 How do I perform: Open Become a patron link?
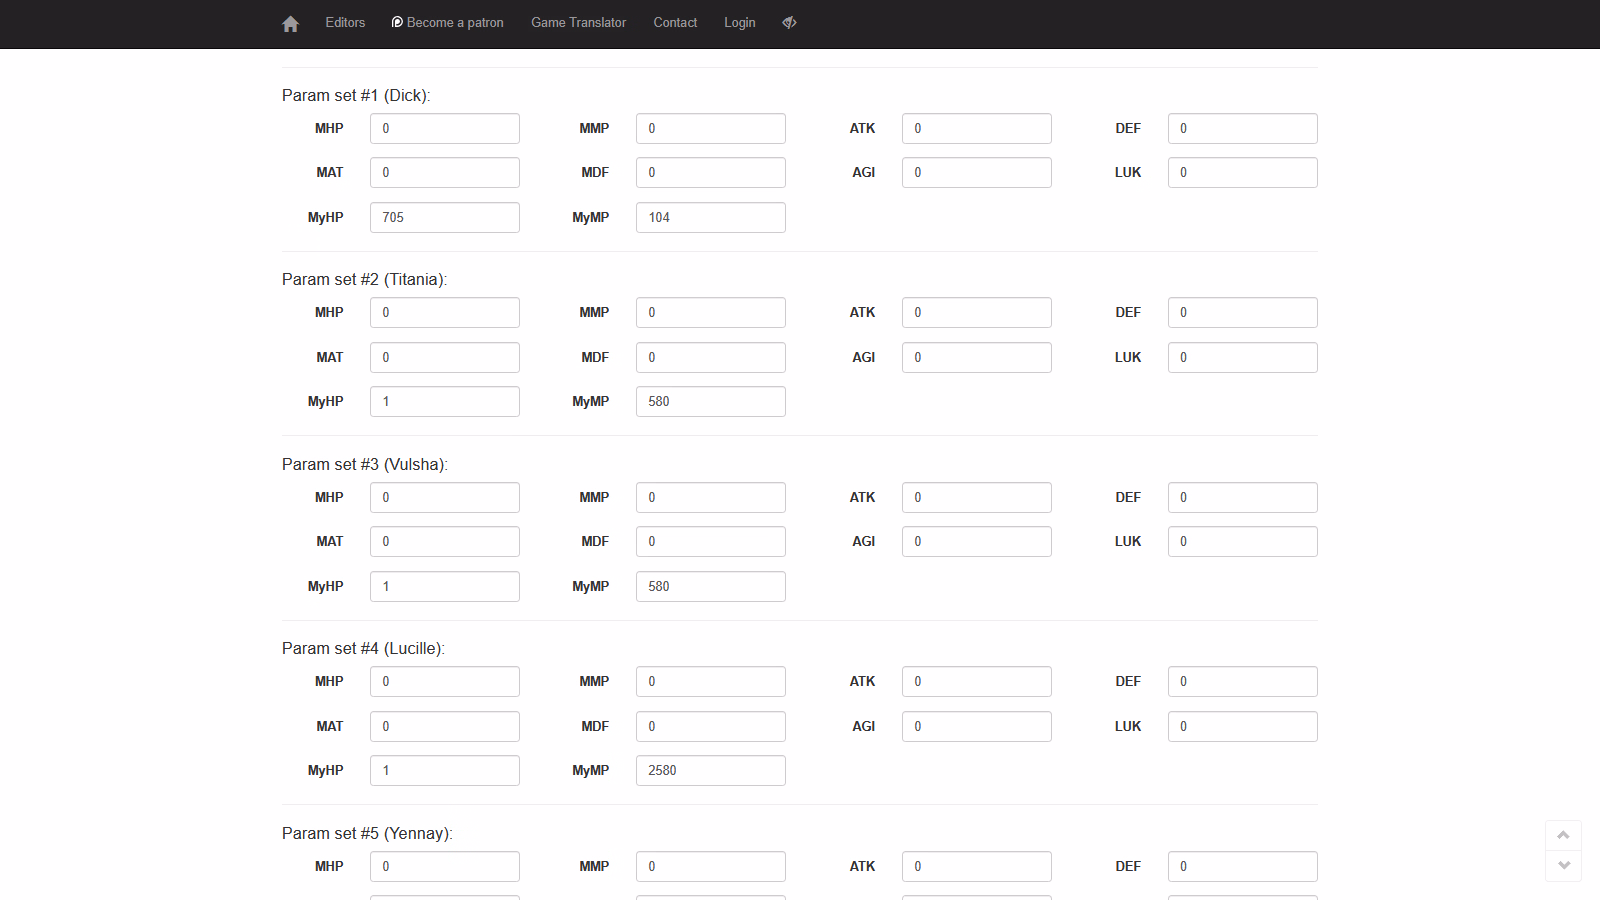click(x=447, y=23)
